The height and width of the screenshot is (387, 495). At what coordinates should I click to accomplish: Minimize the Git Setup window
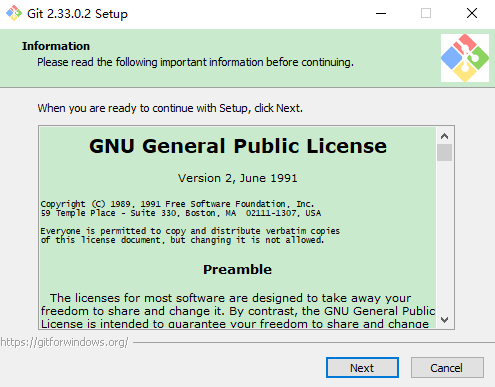click(381, 13)
